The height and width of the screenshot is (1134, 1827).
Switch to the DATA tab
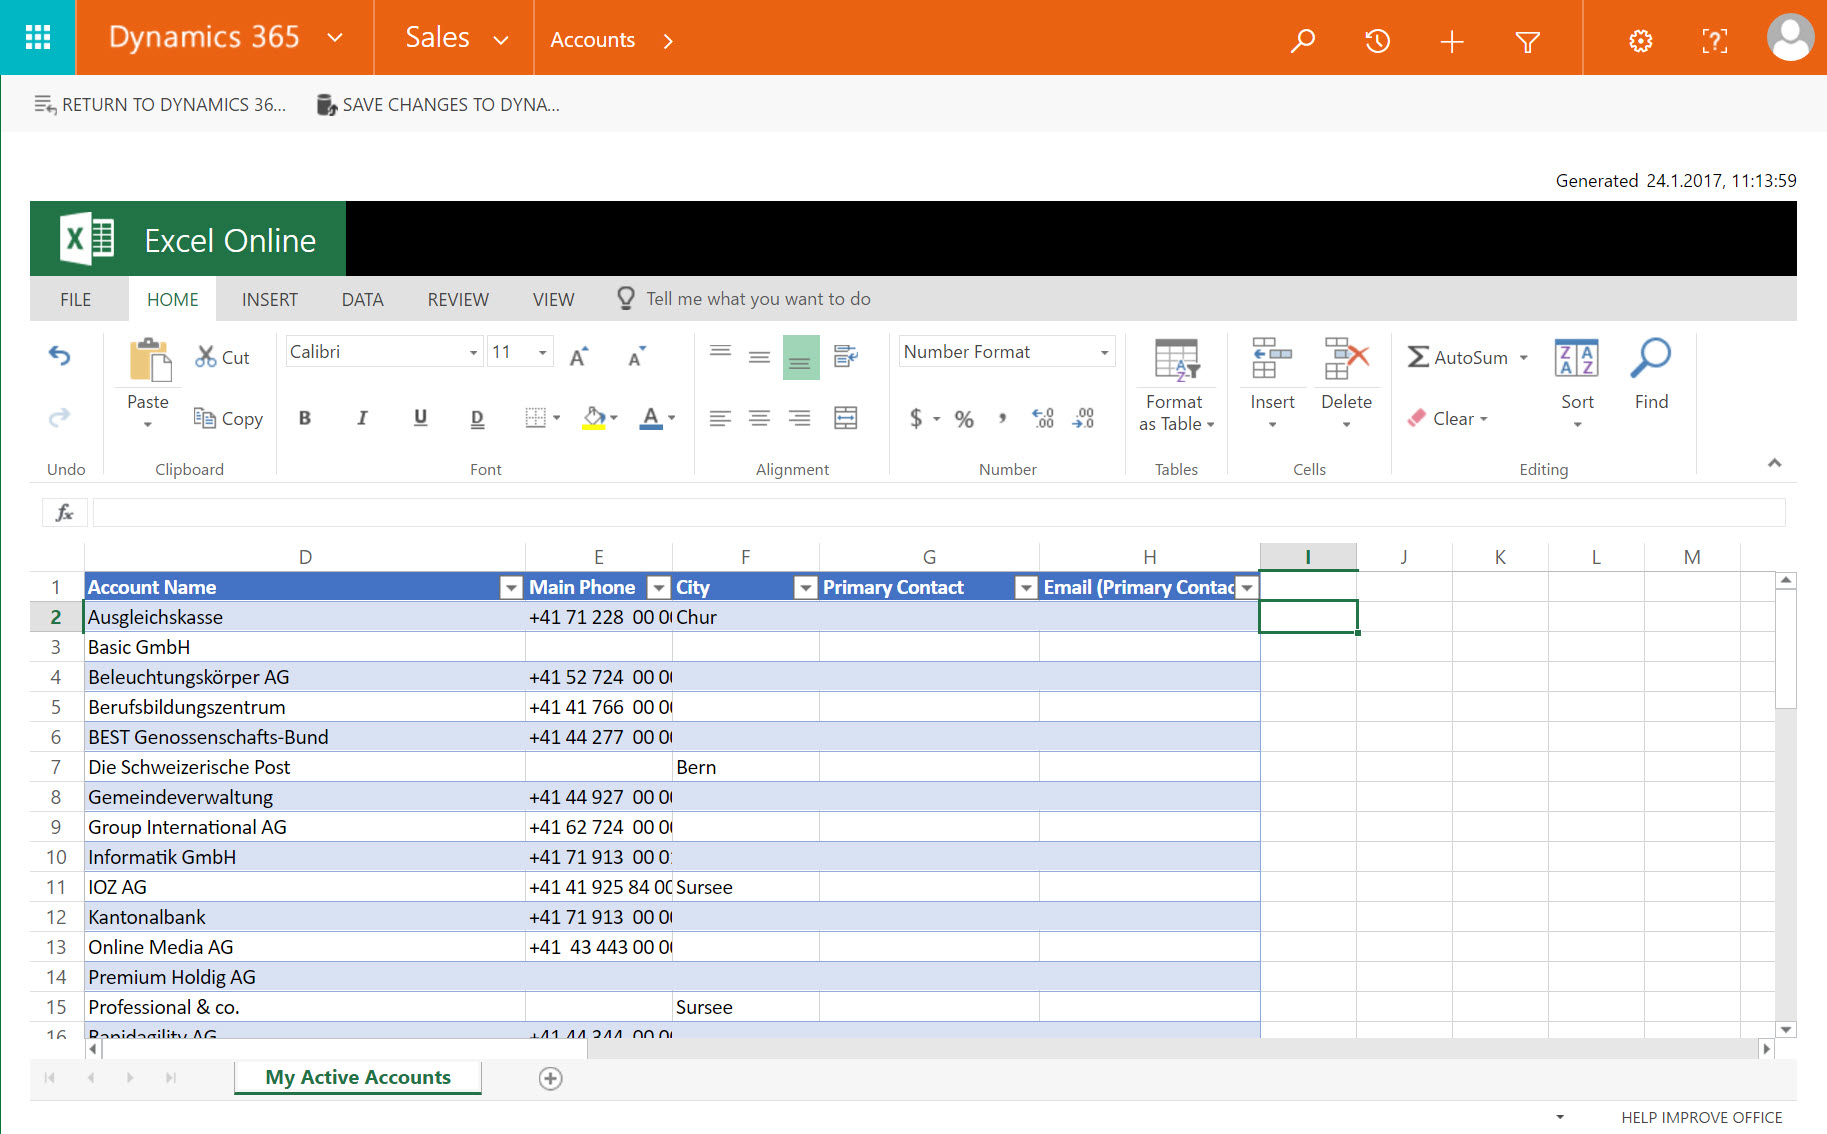(x=362, y=300)
